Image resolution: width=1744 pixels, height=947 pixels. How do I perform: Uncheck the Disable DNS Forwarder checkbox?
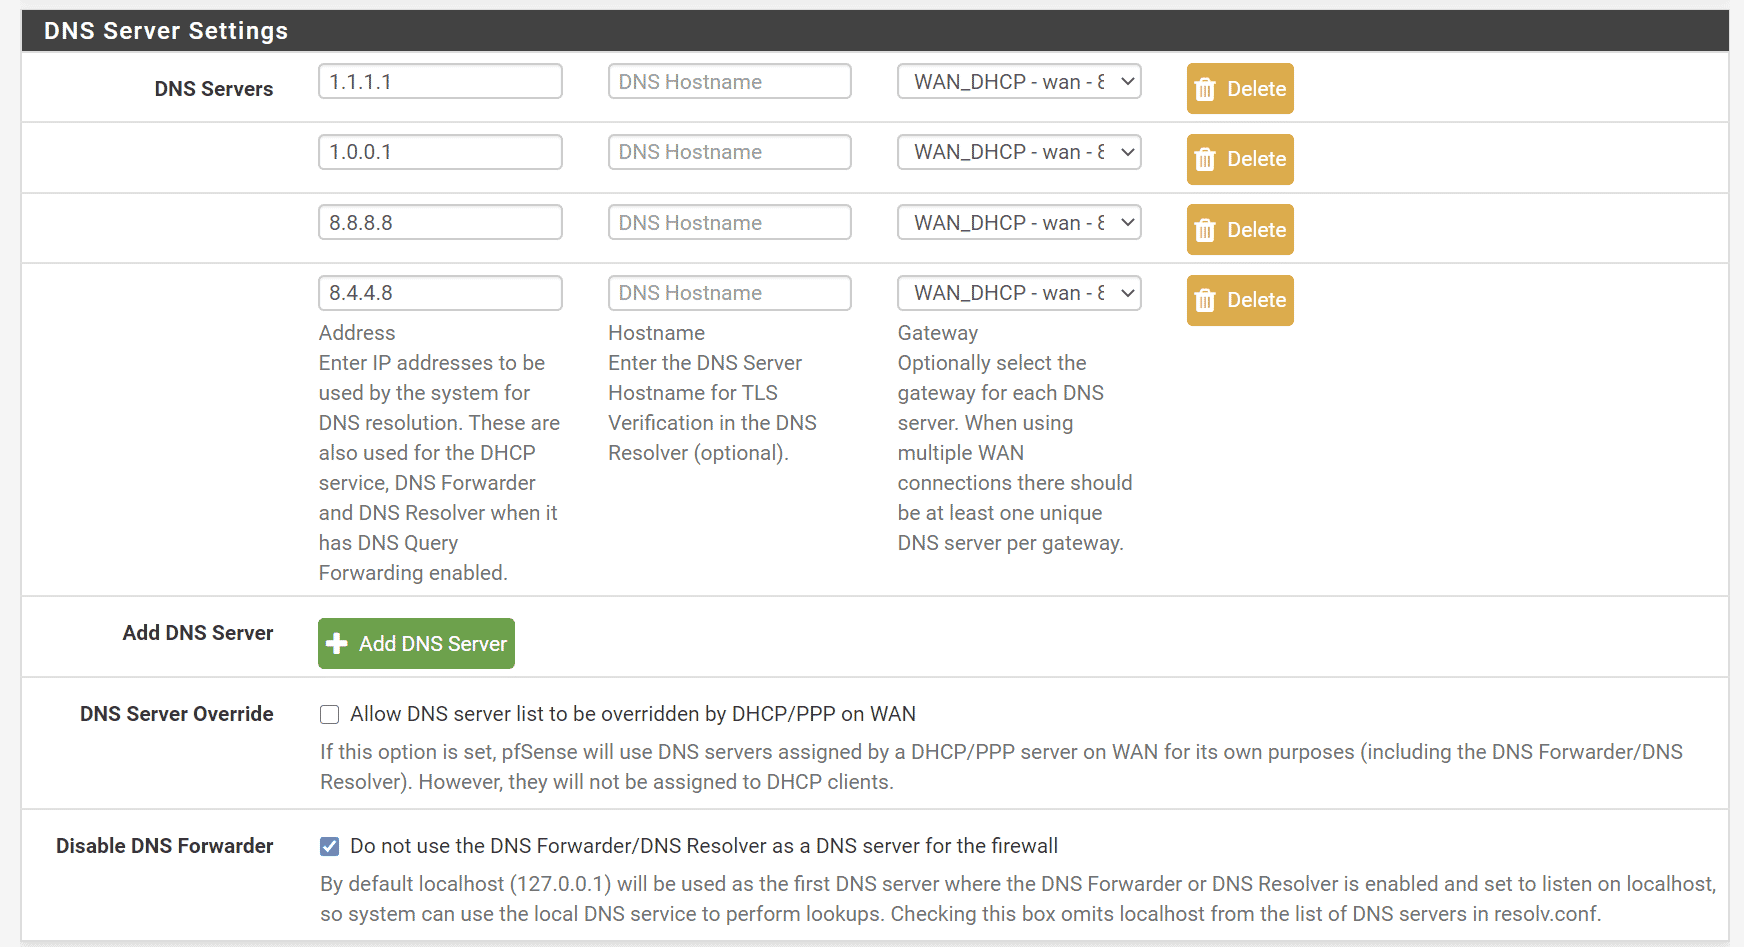tap(330, 846)
